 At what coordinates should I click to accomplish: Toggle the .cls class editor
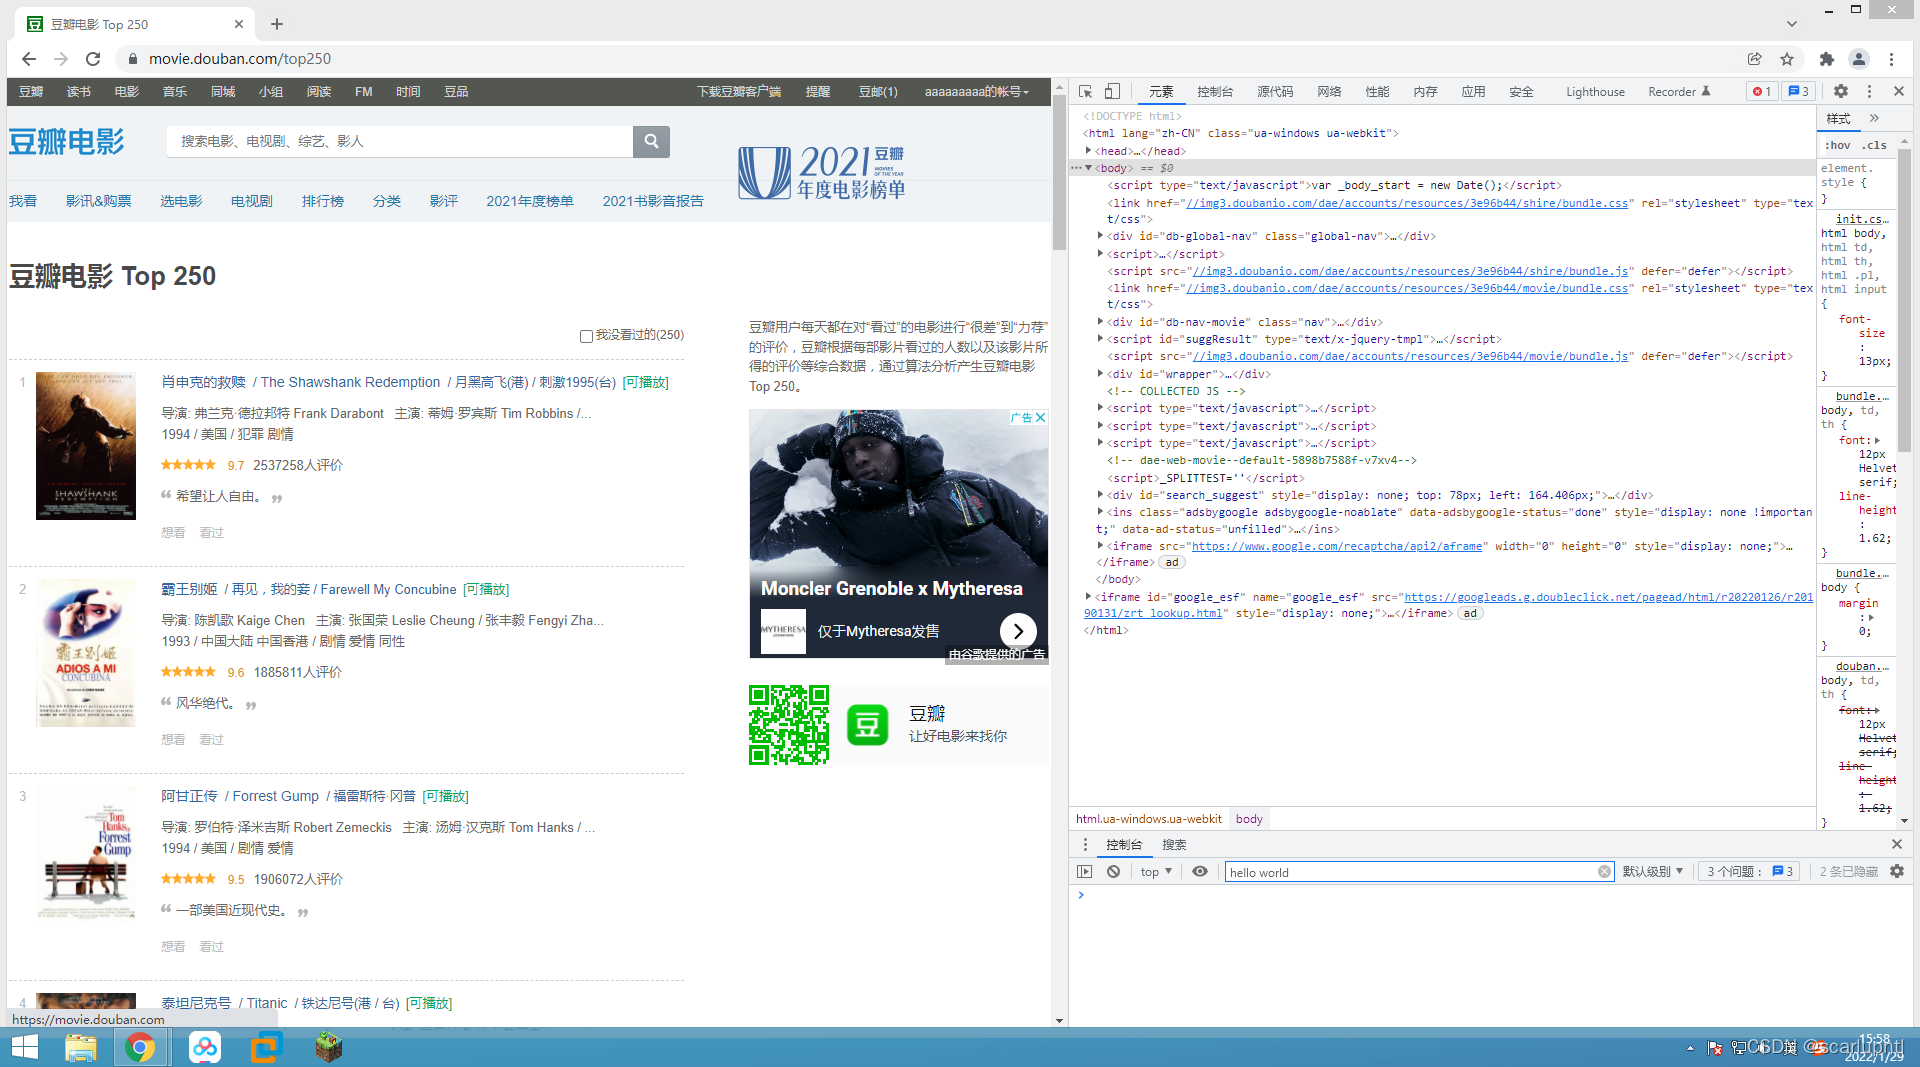pyautogui.click(x=1873, y=145)
